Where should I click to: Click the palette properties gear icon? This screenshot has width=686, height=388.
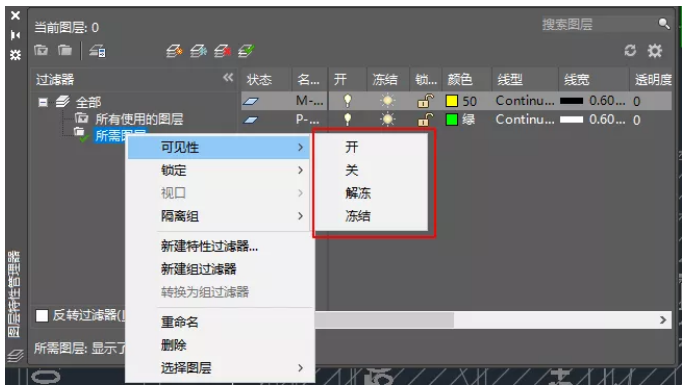click(x=15, y=55)
